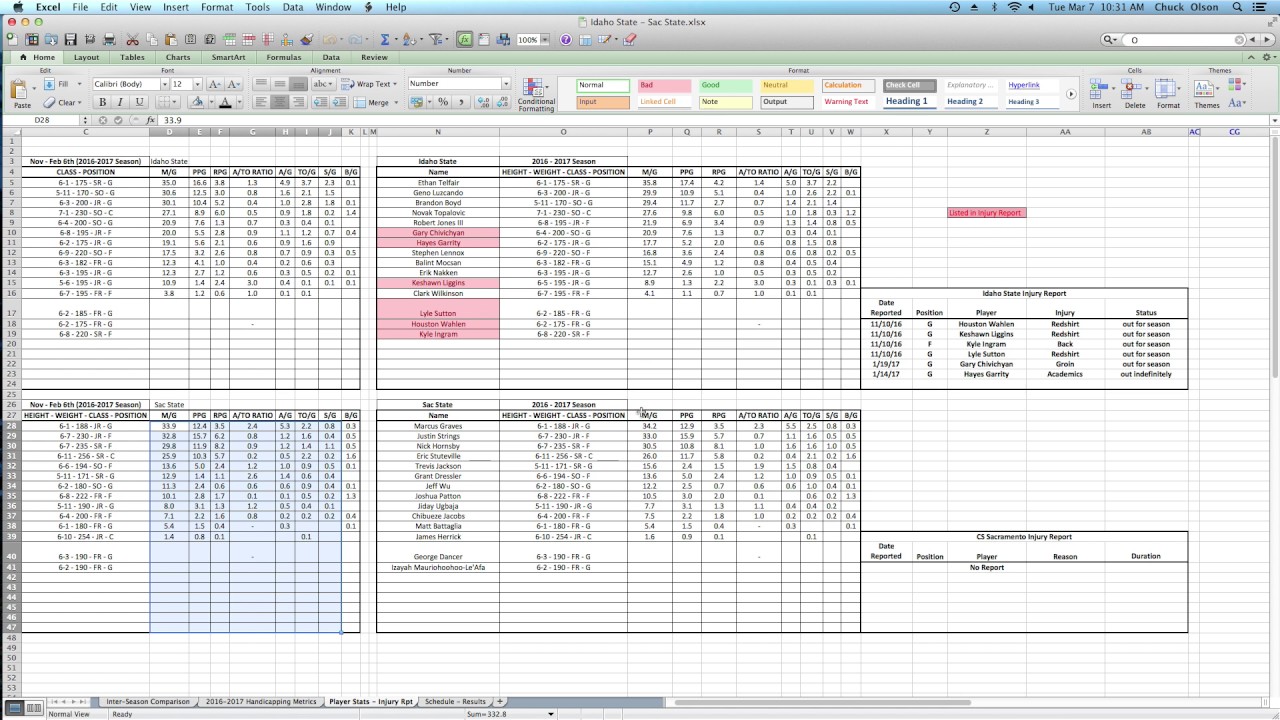Click the Align Text Left icon
1280x720 pixels.
tap(261, 102)
